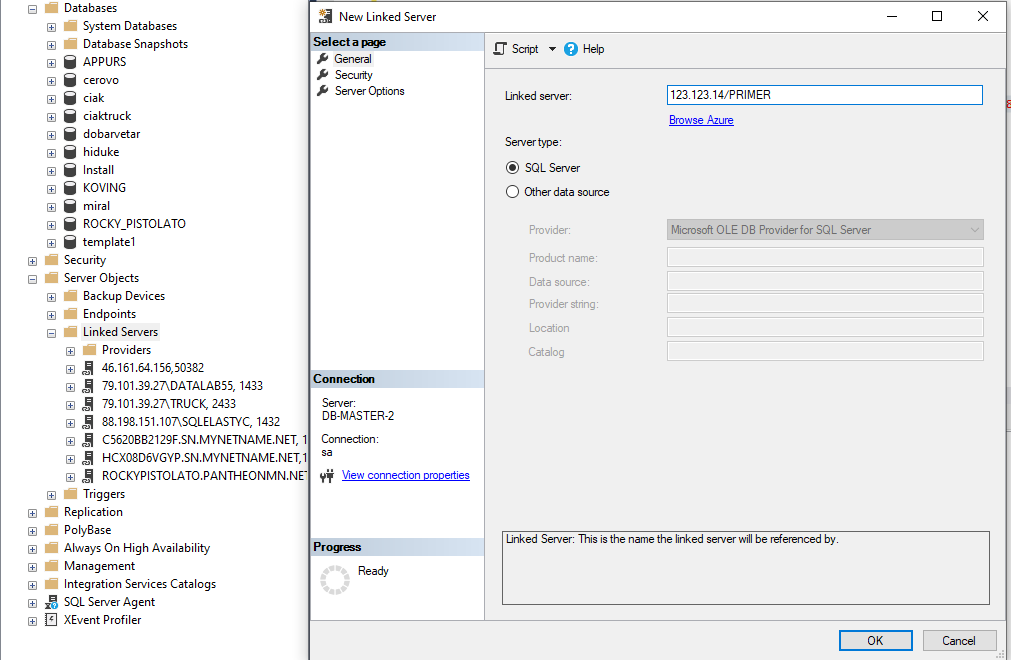Maximize the New Linked Server dialog
This screenshot has height=660, width=1011.
pyautogui.click(x=937, y=16)
